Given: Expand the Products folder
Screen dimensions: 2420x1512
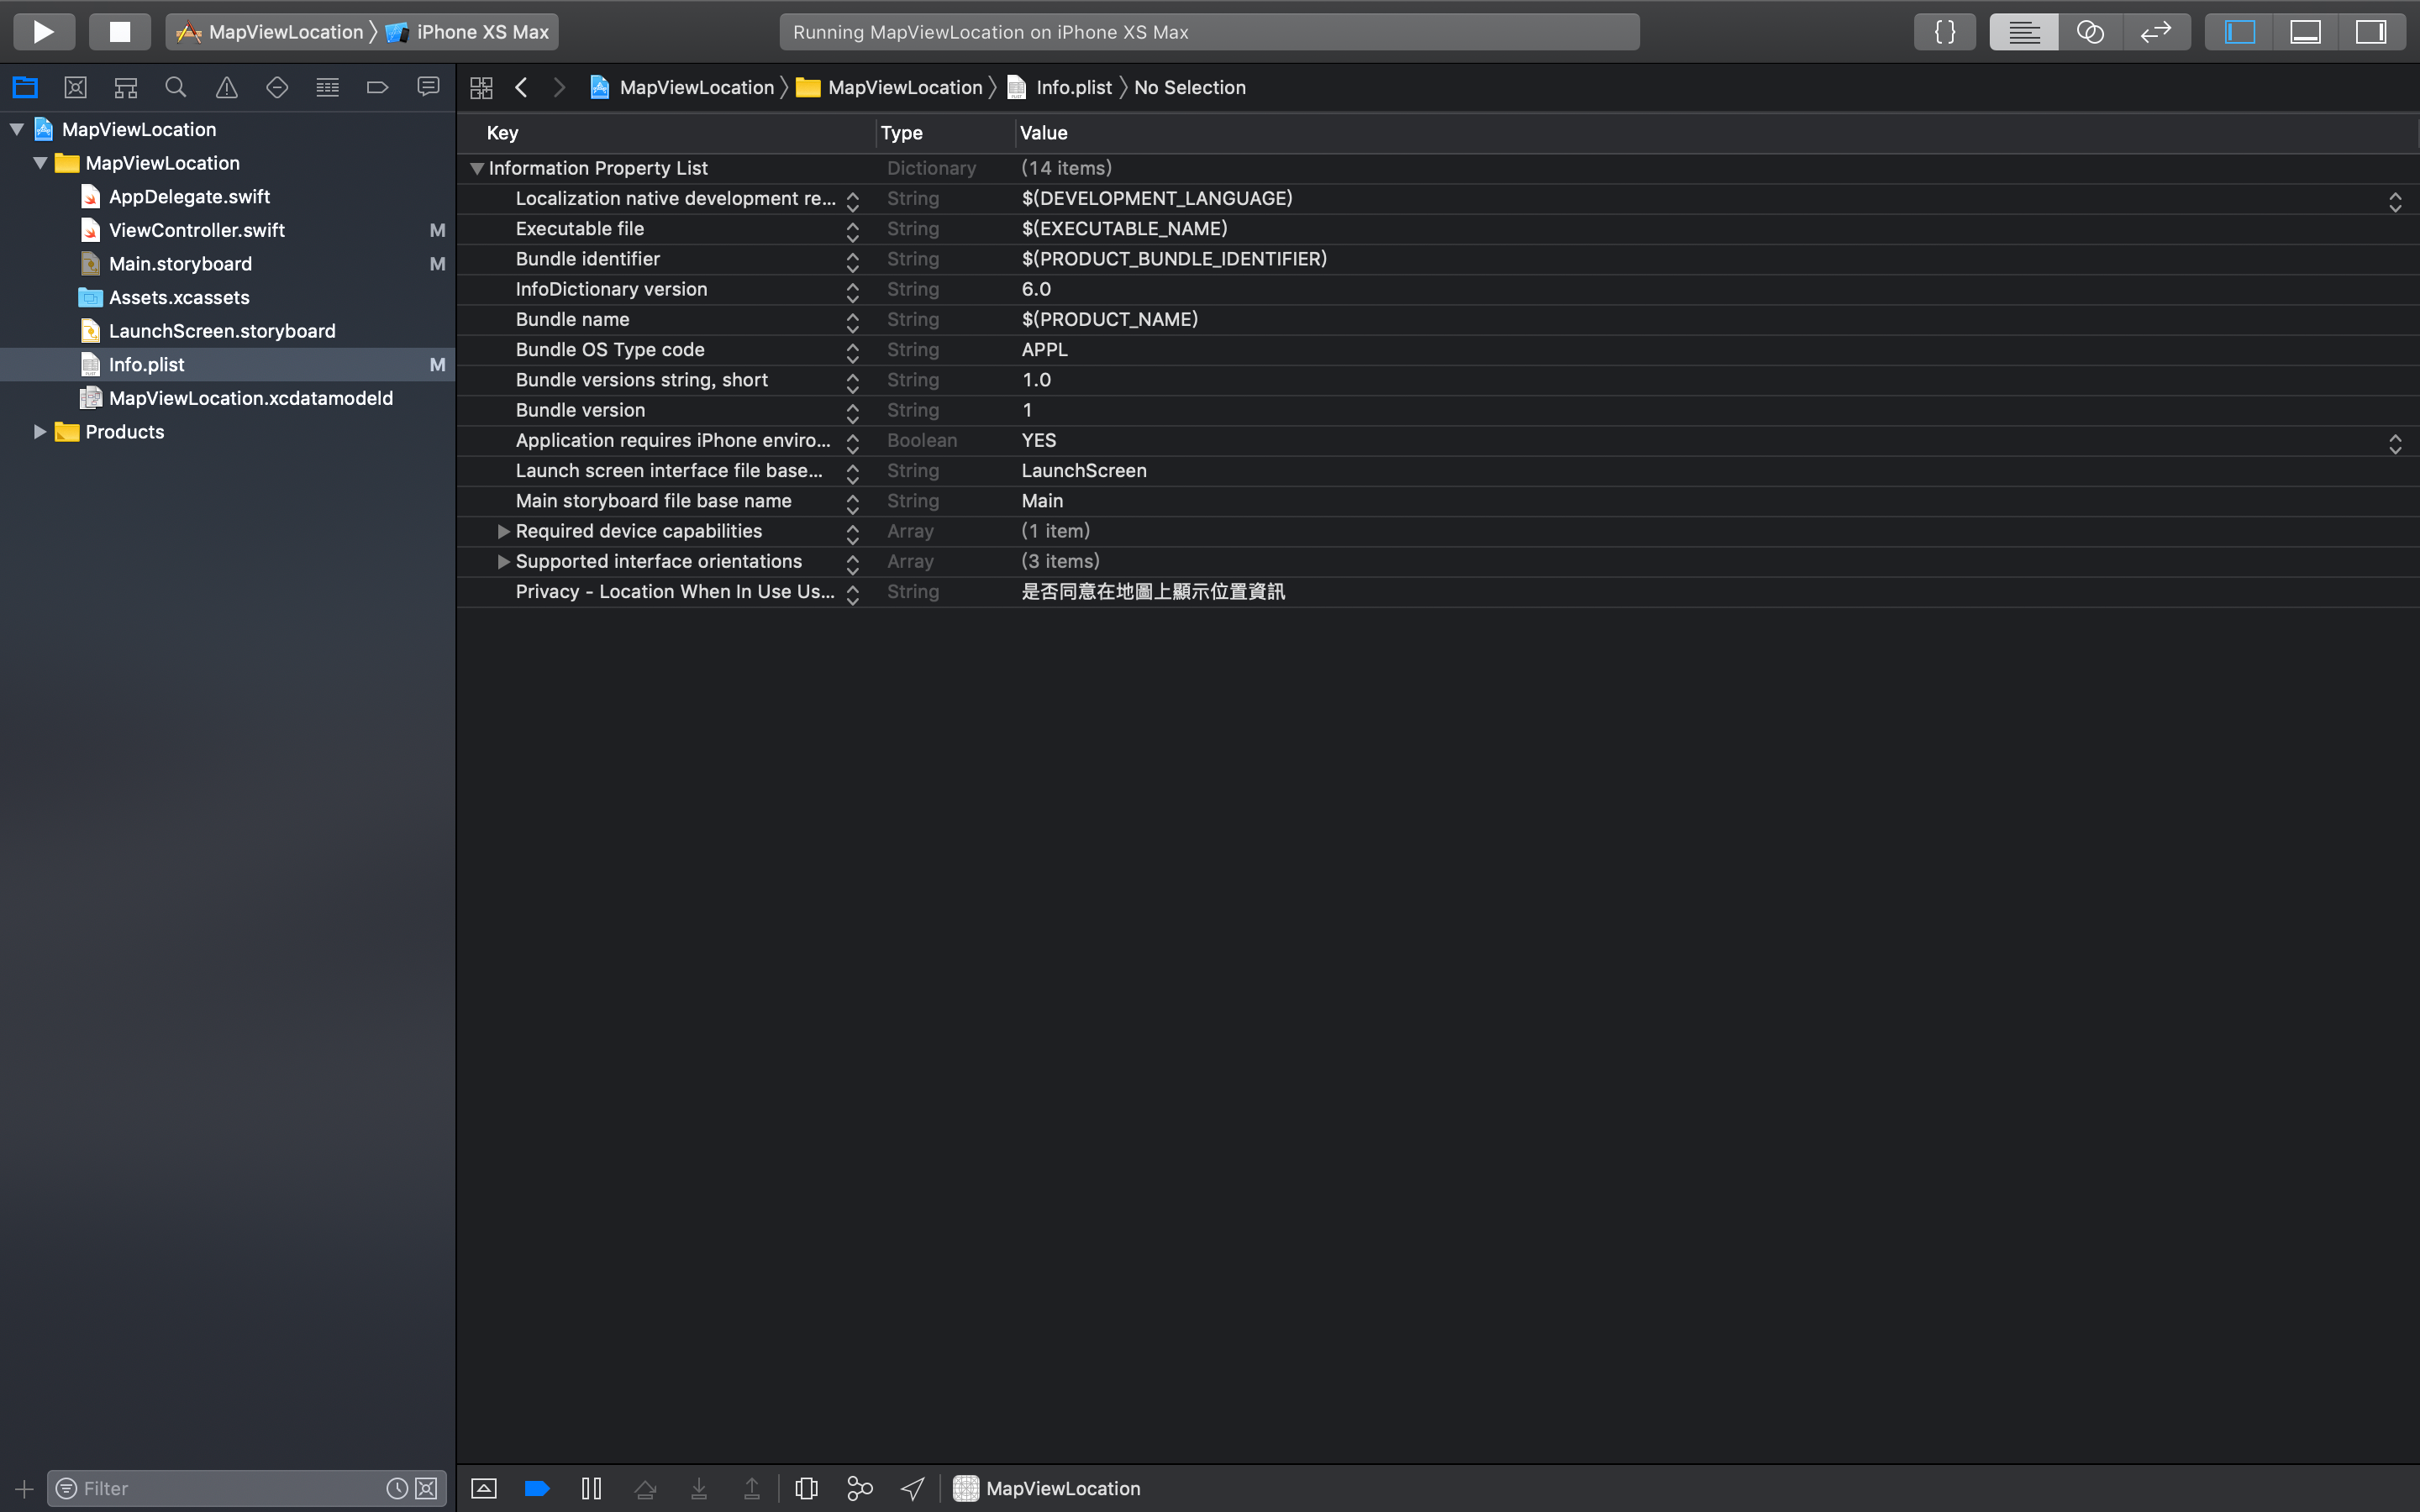Looking at the screenshot, I should pyautogui.click(x=40, y=432).
